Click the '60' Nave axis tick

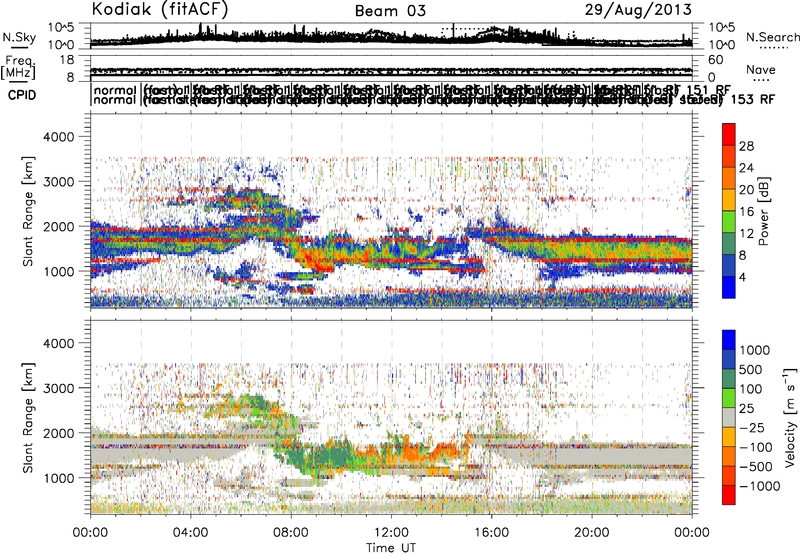click(x=715, y=60)
